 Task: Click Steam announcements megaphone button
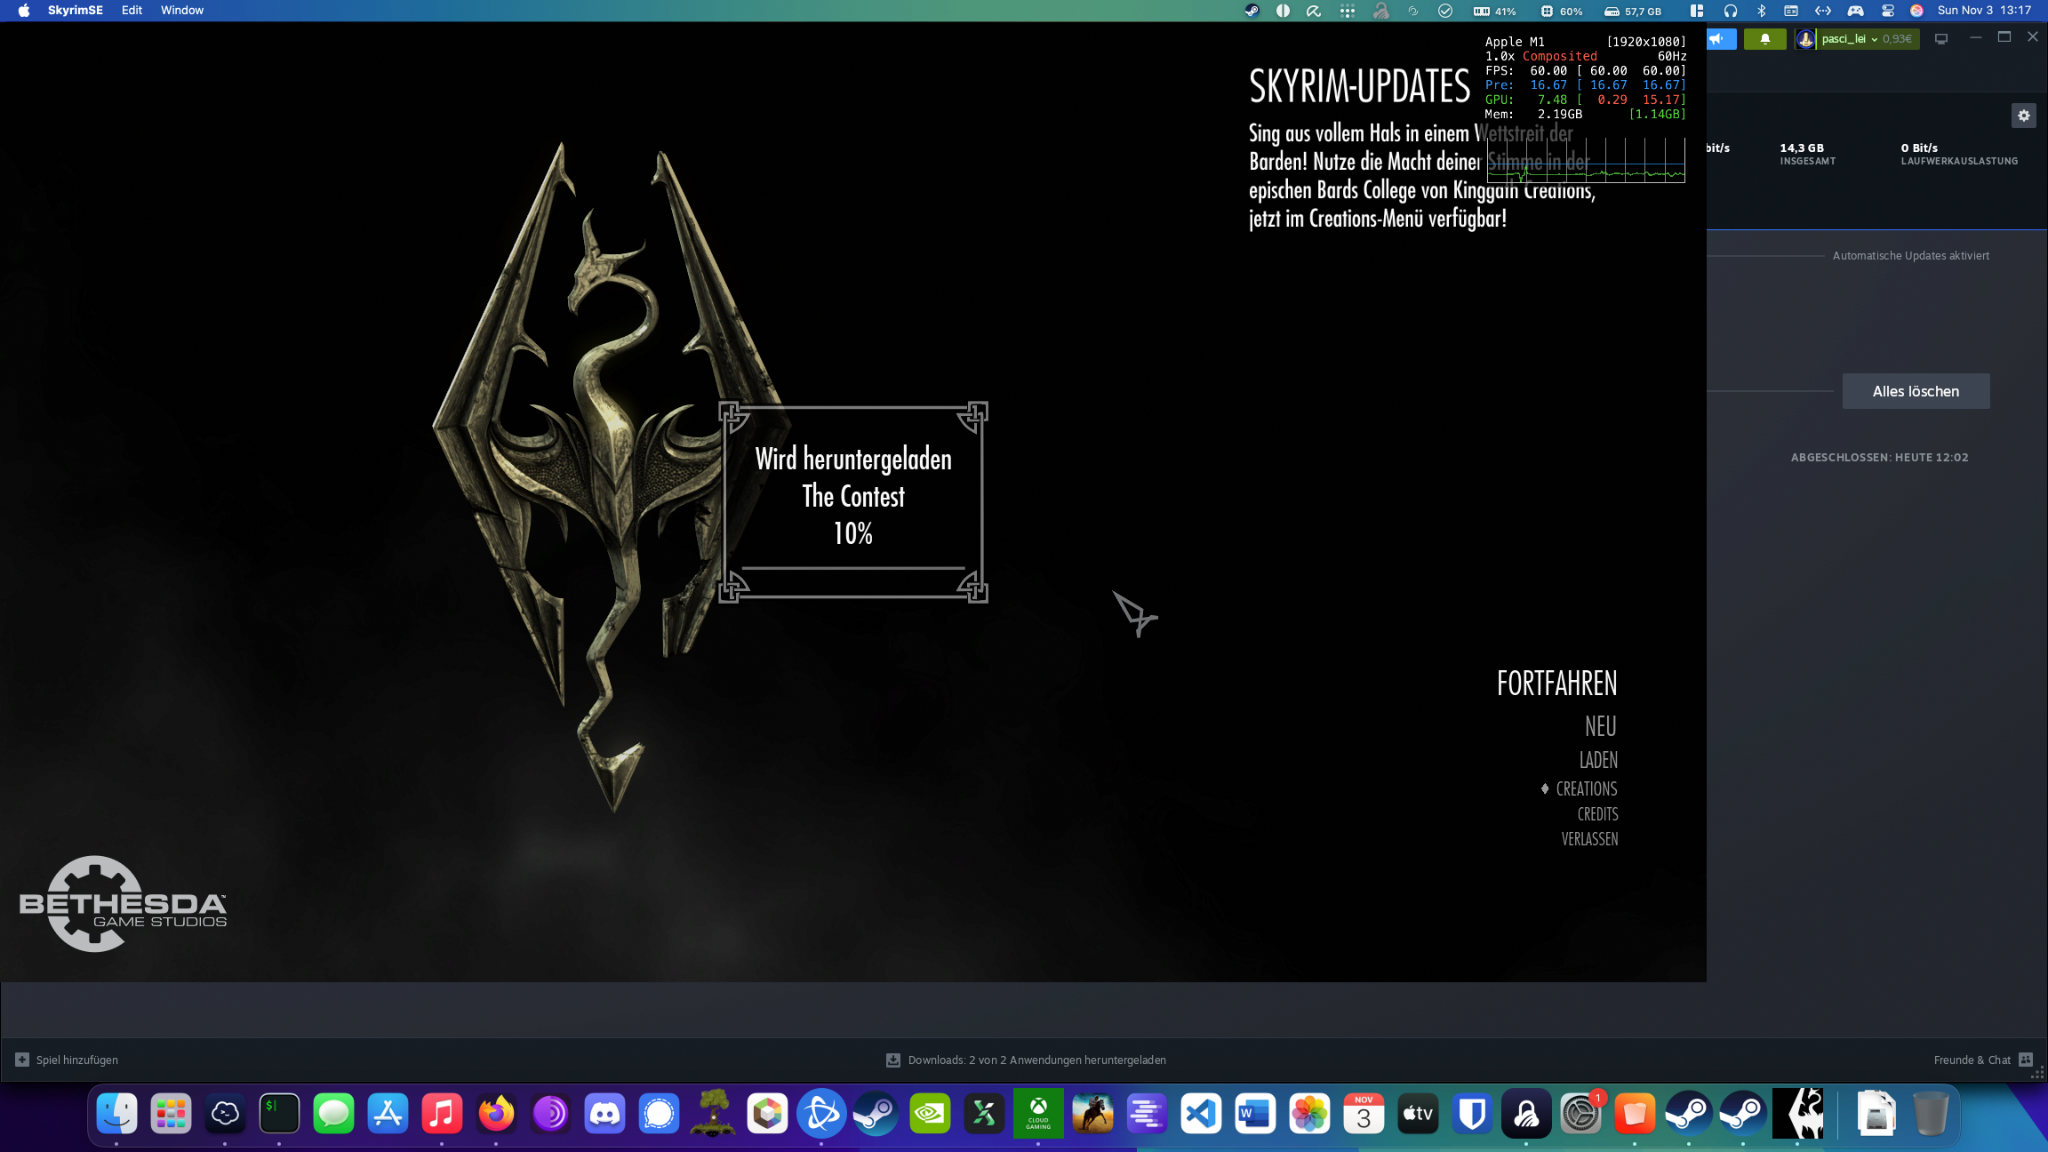1720,39
